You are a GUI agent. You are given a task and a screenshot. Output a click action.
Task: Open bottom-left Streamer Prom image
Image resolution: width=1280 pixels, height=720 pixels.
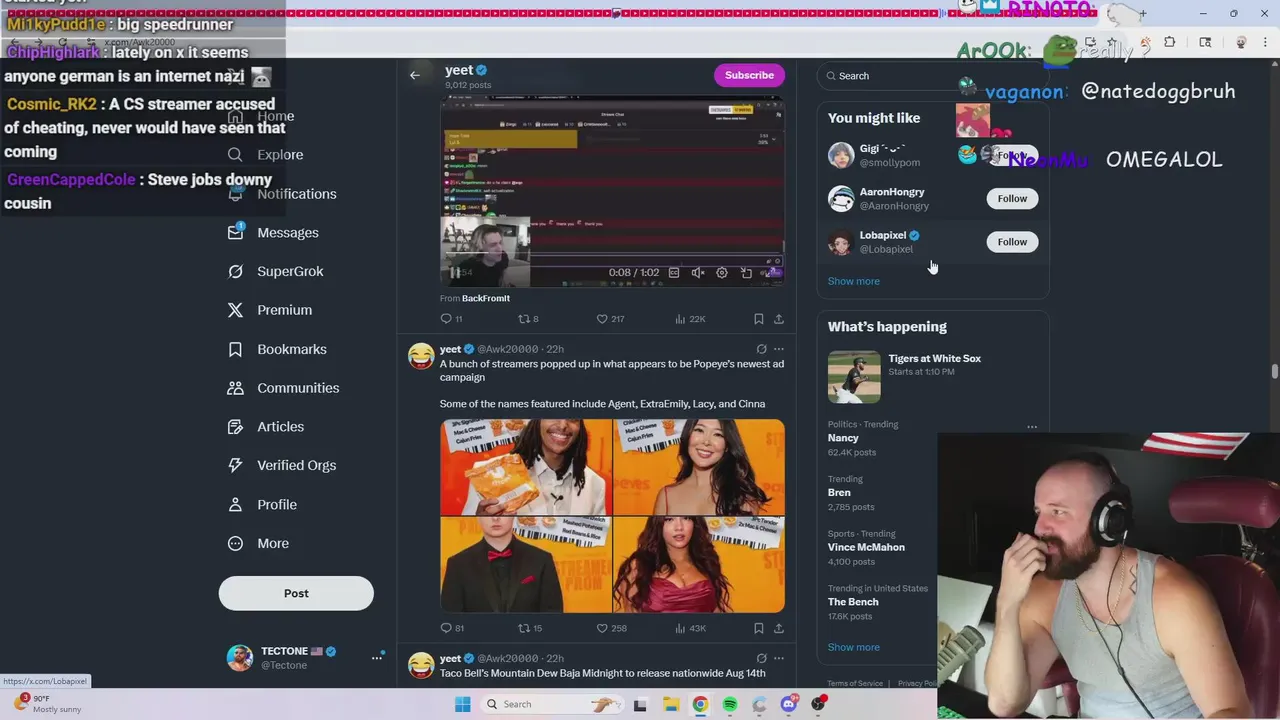click(526, 565)
